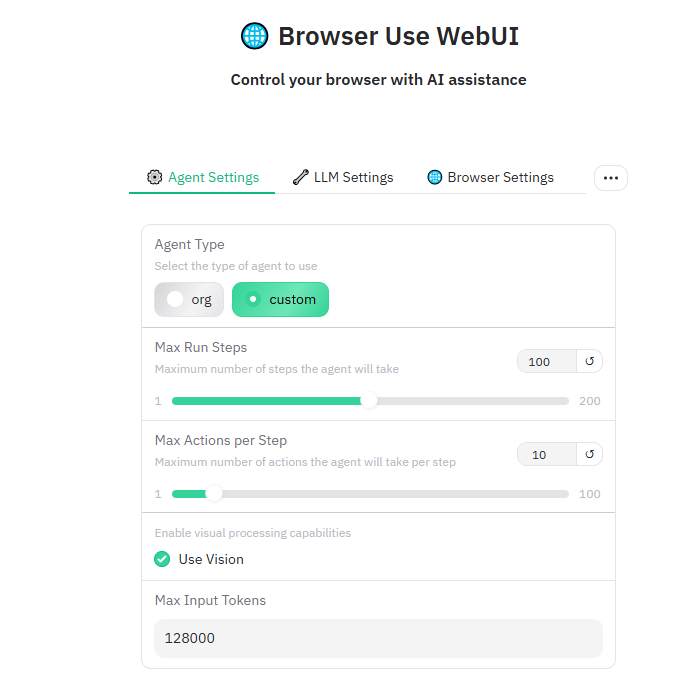This screenshot has width=697, height=679.
Task: Click the Max Actions per Step slider handle
Action: (x=213, y=494)
